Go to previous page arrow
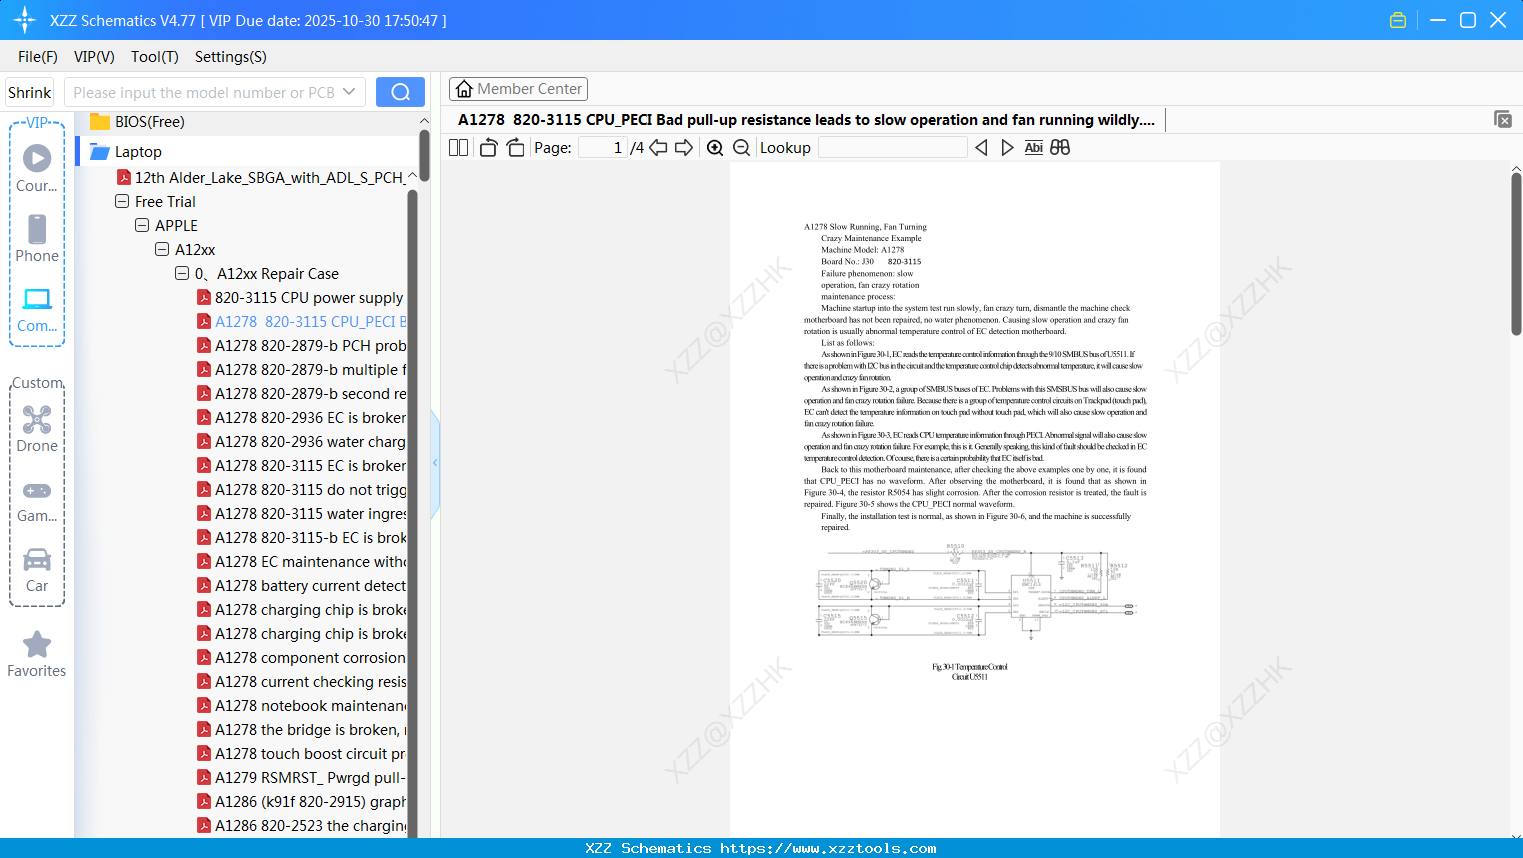 [658, 147]
